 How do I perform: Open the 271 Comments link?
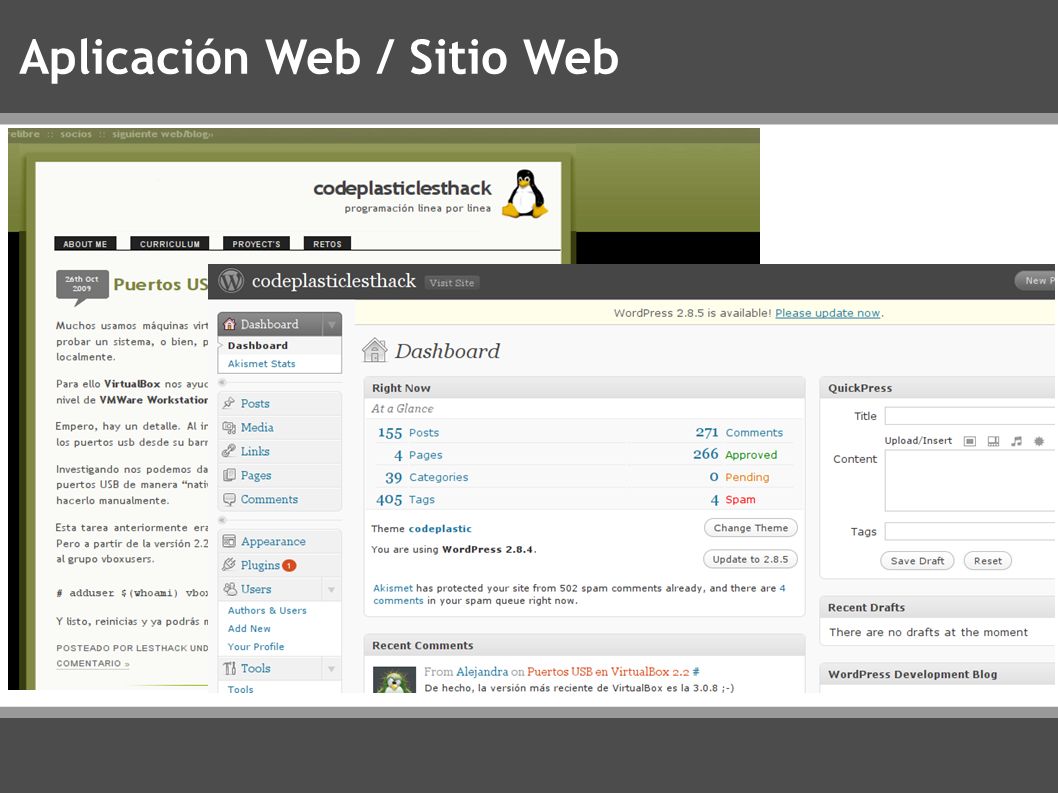740,433
